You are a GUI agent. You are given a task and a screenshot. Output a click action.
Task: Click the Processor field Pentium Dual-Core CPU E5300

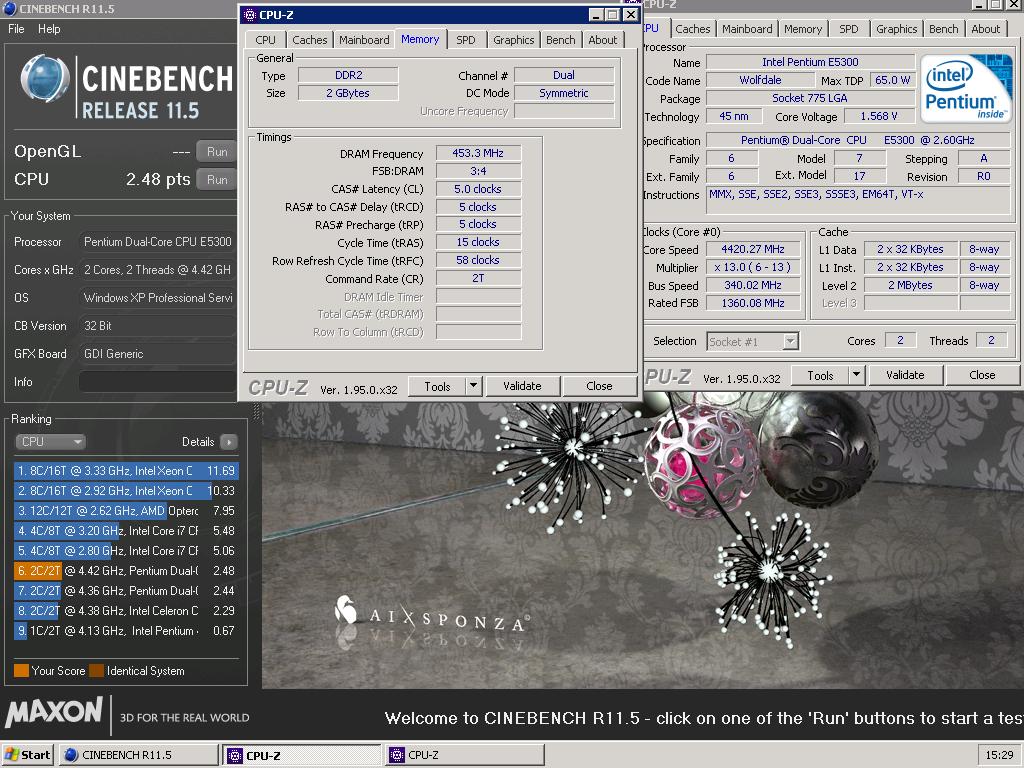pos(157,242)
